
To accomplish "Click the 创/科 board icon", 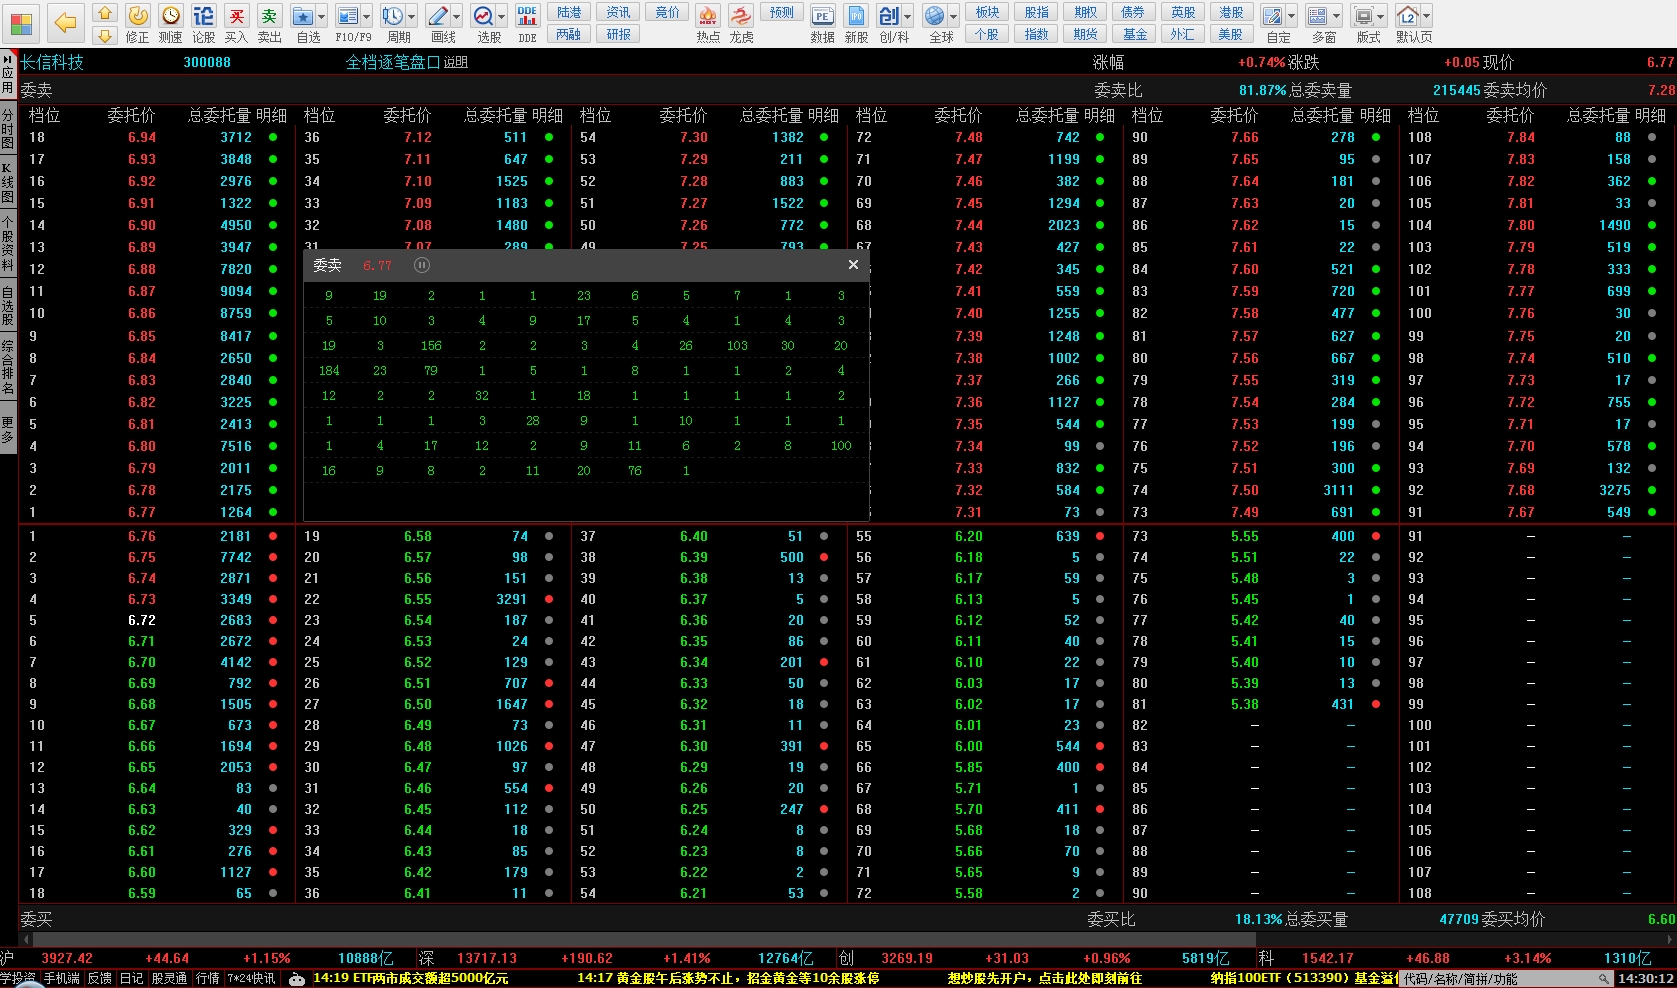I will click(889, 16).
